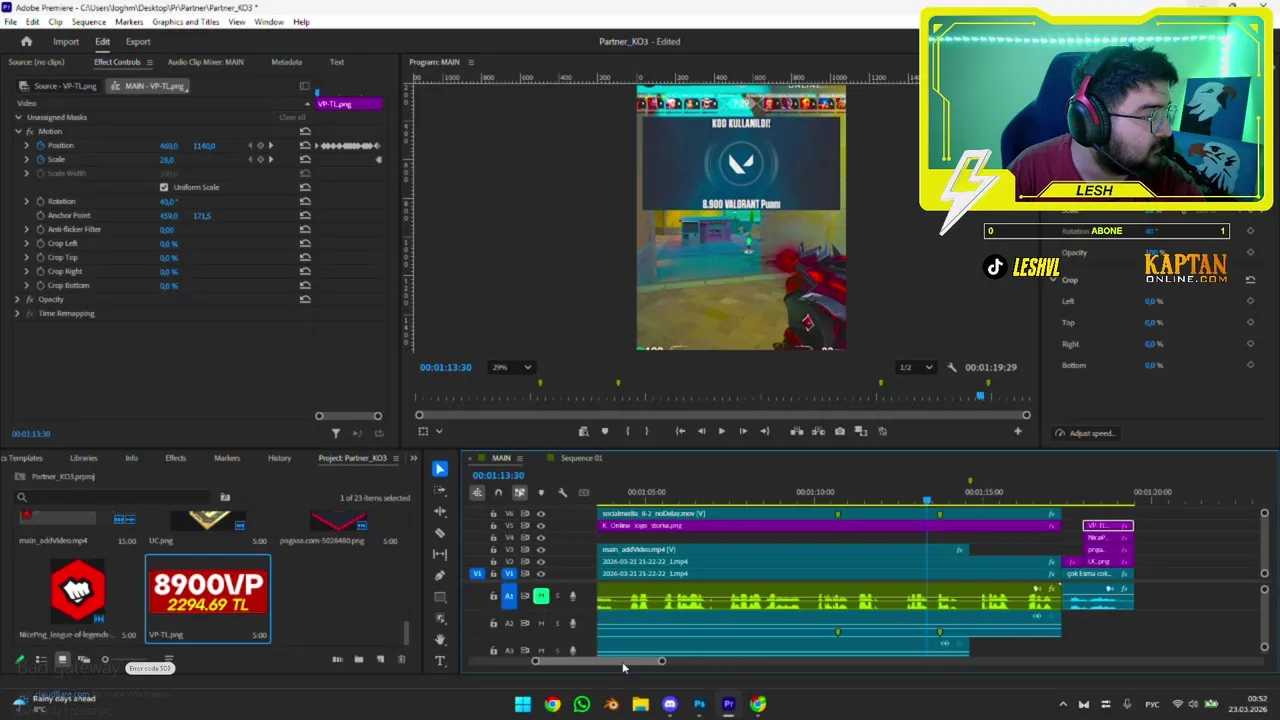
Task: Switch to Metadata tab
Action: click(287, 62)
